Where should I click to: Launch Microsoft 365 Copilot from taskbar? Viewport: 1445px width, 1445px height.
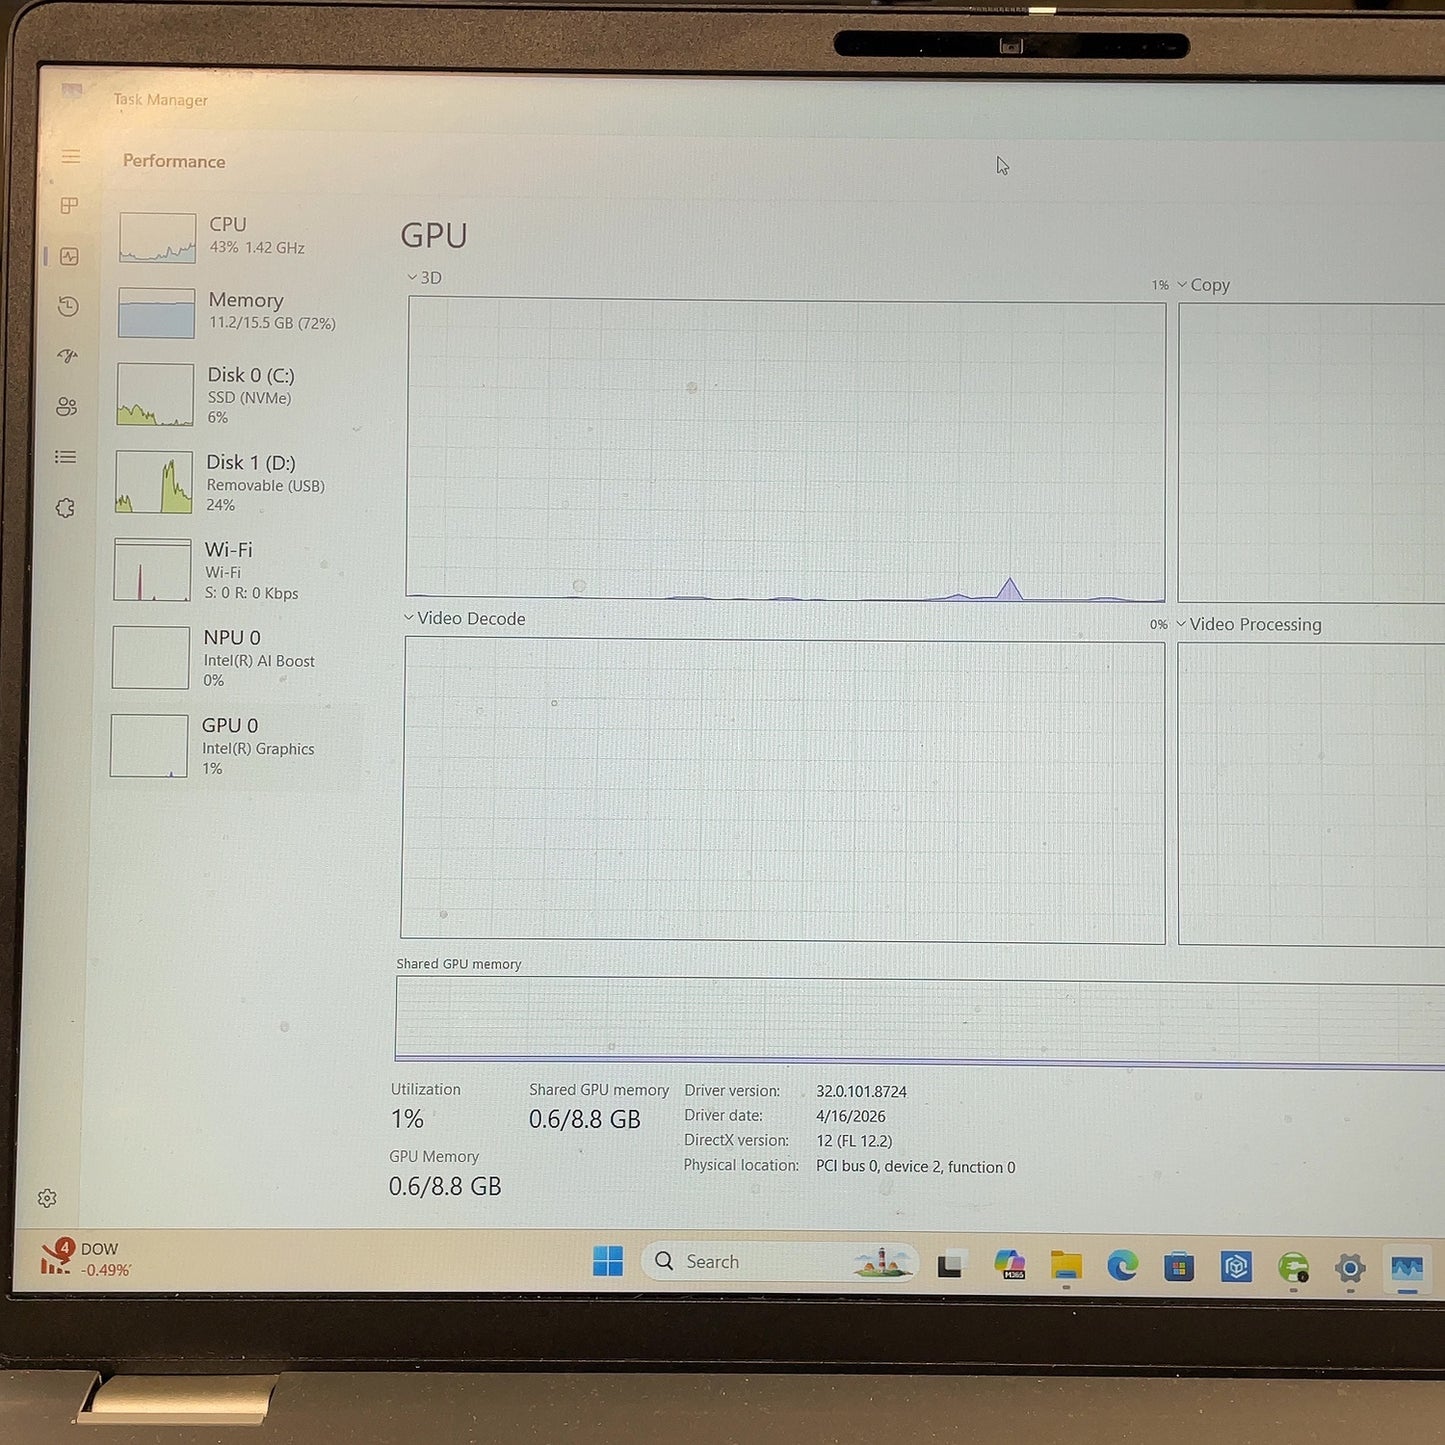(x=1009, y=1265)
